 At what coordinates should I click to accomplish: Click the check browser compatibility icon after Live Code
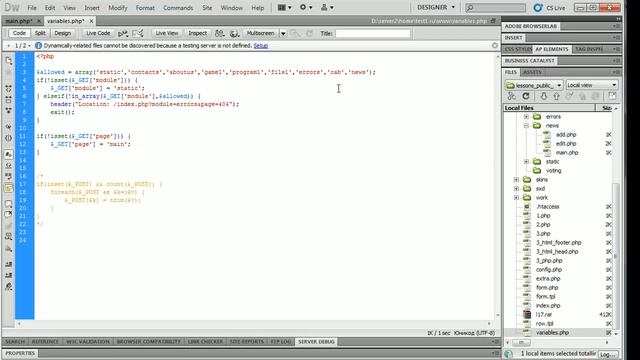pyautogui.click(x=122, y=33)
